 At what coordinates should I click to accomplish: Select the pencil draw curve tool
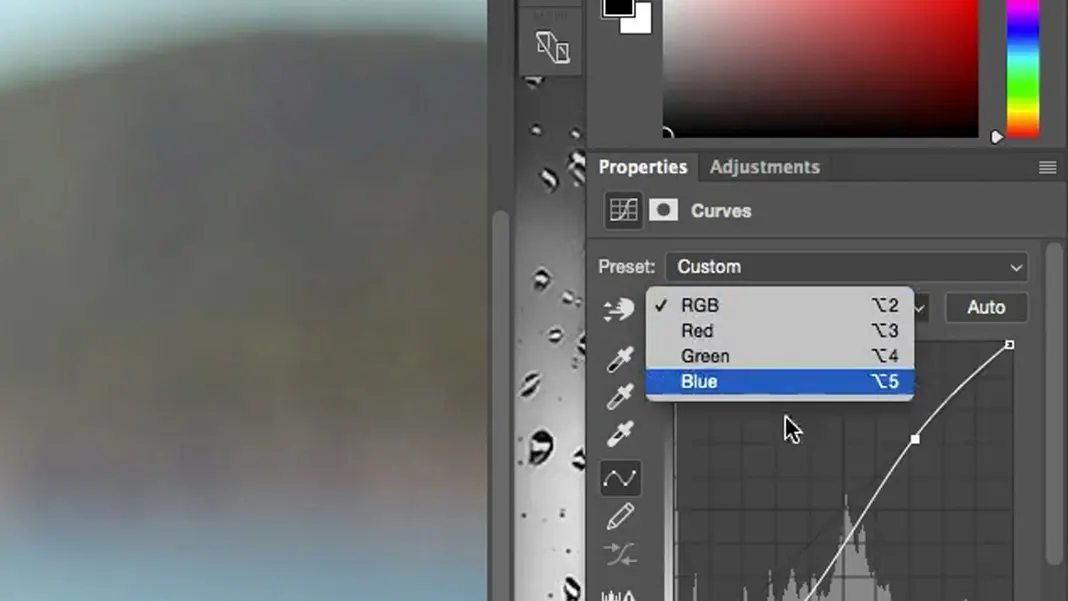pos(620,517)
